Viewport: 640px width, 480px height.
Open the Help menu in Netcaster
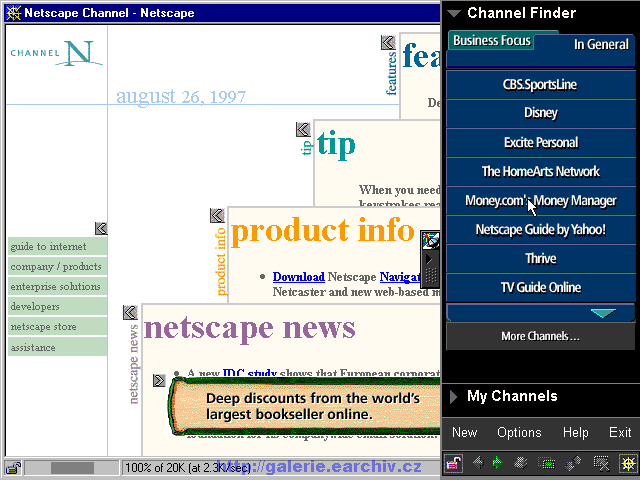(x=576, y=432)
